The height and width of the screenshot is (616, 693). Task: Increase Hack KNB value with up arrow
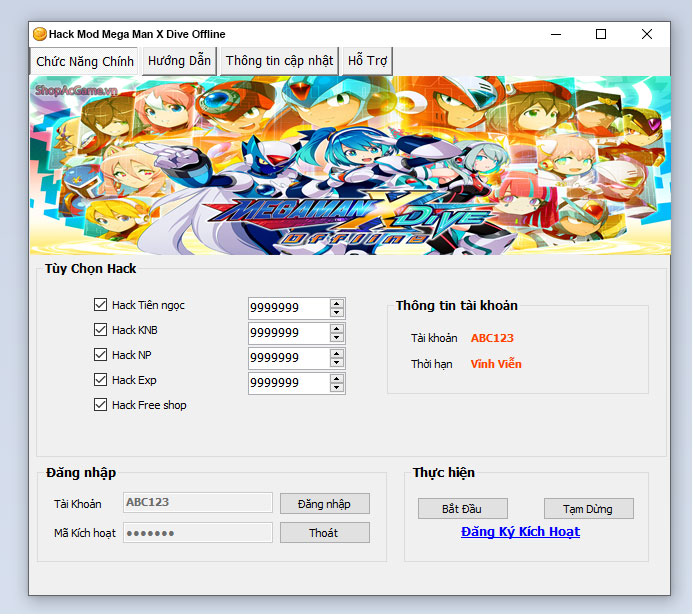tap(337, 328)
